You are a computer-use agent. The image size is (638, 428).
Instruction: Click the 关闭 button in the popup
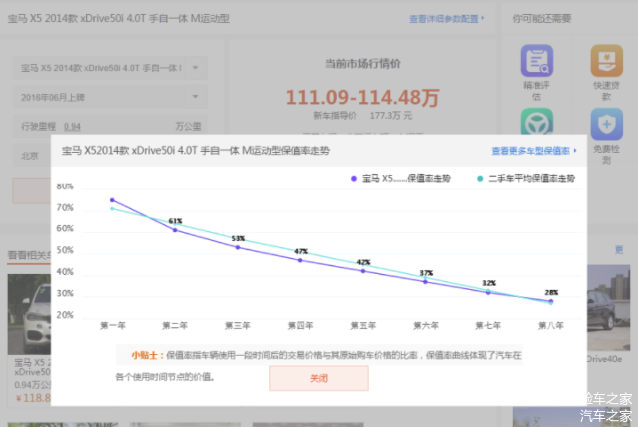[319, 378]
